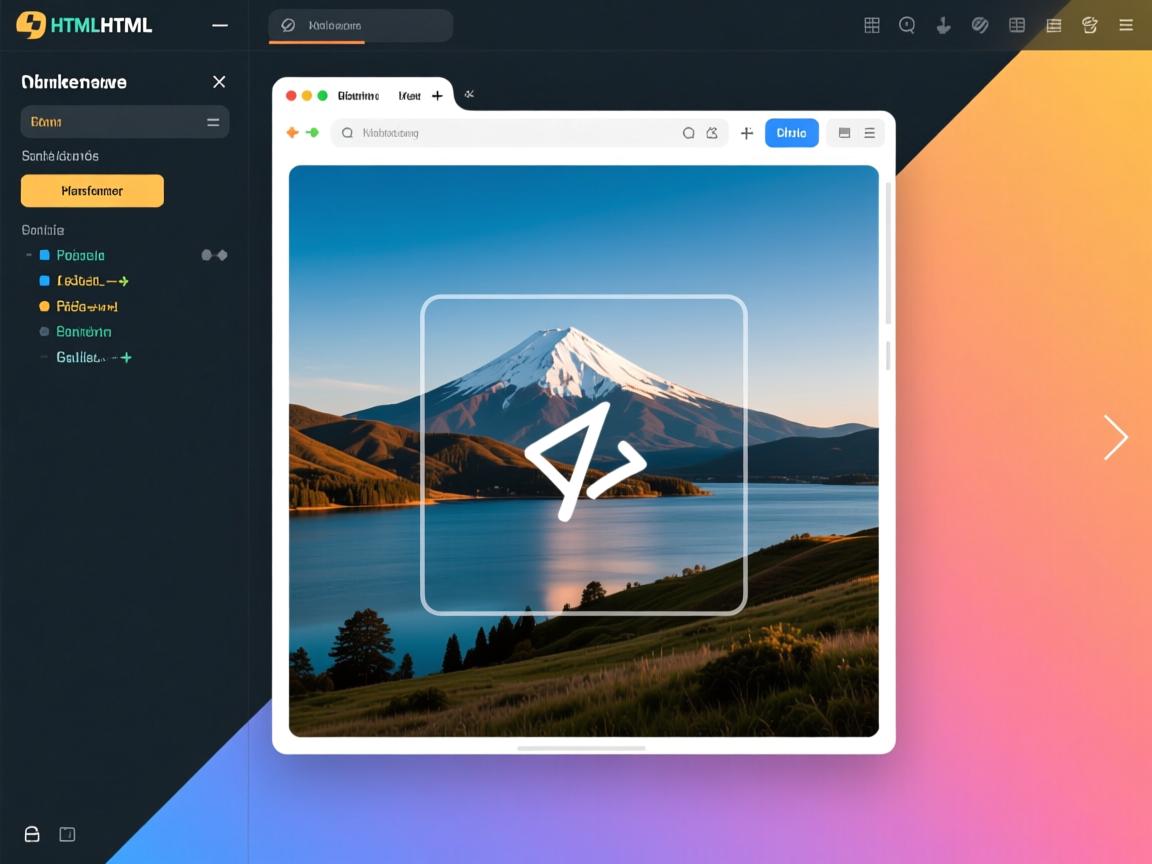Click the magnifier icon in browser address bar

pyautogui.click(x=348, y=133)
